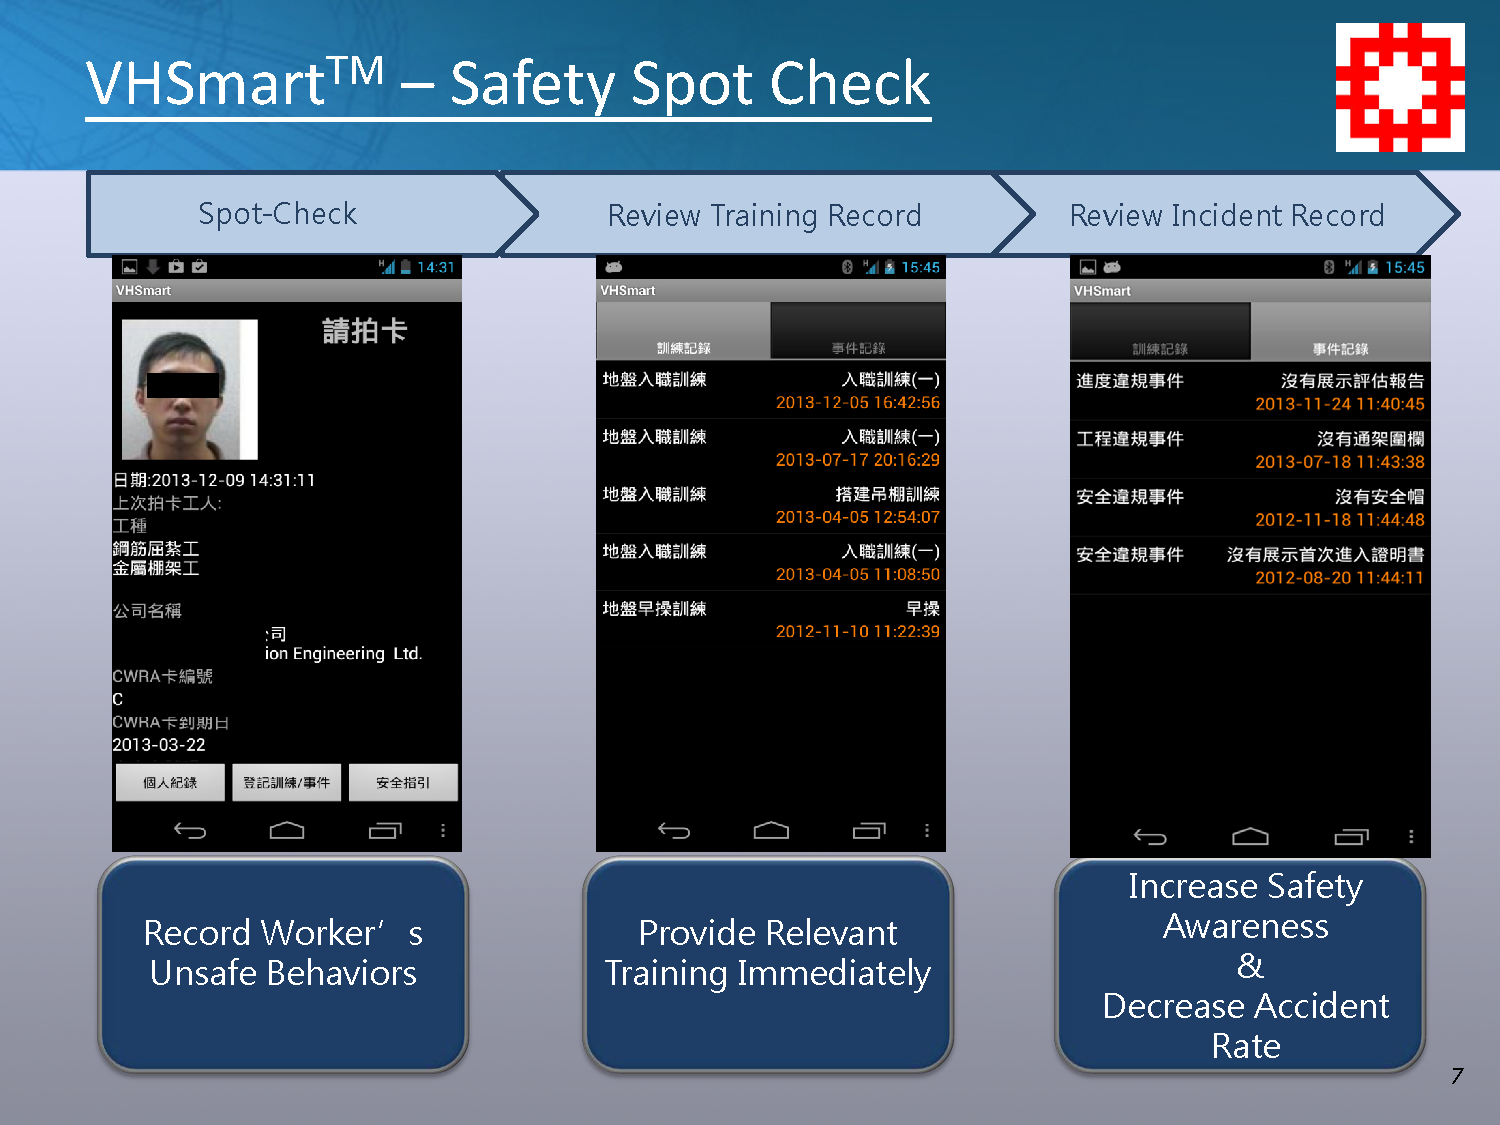
Task: Open 搭建吊棚訓練 training entry
Action: pyautogui.click(x=771, y=504)
